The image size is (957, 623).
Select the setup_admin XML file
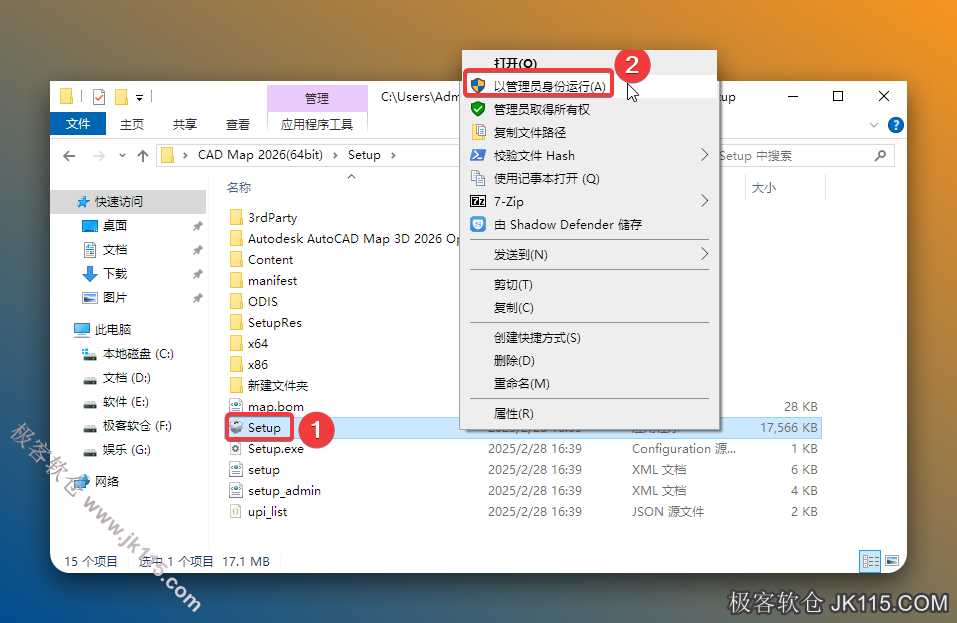[x=284, y=491]
